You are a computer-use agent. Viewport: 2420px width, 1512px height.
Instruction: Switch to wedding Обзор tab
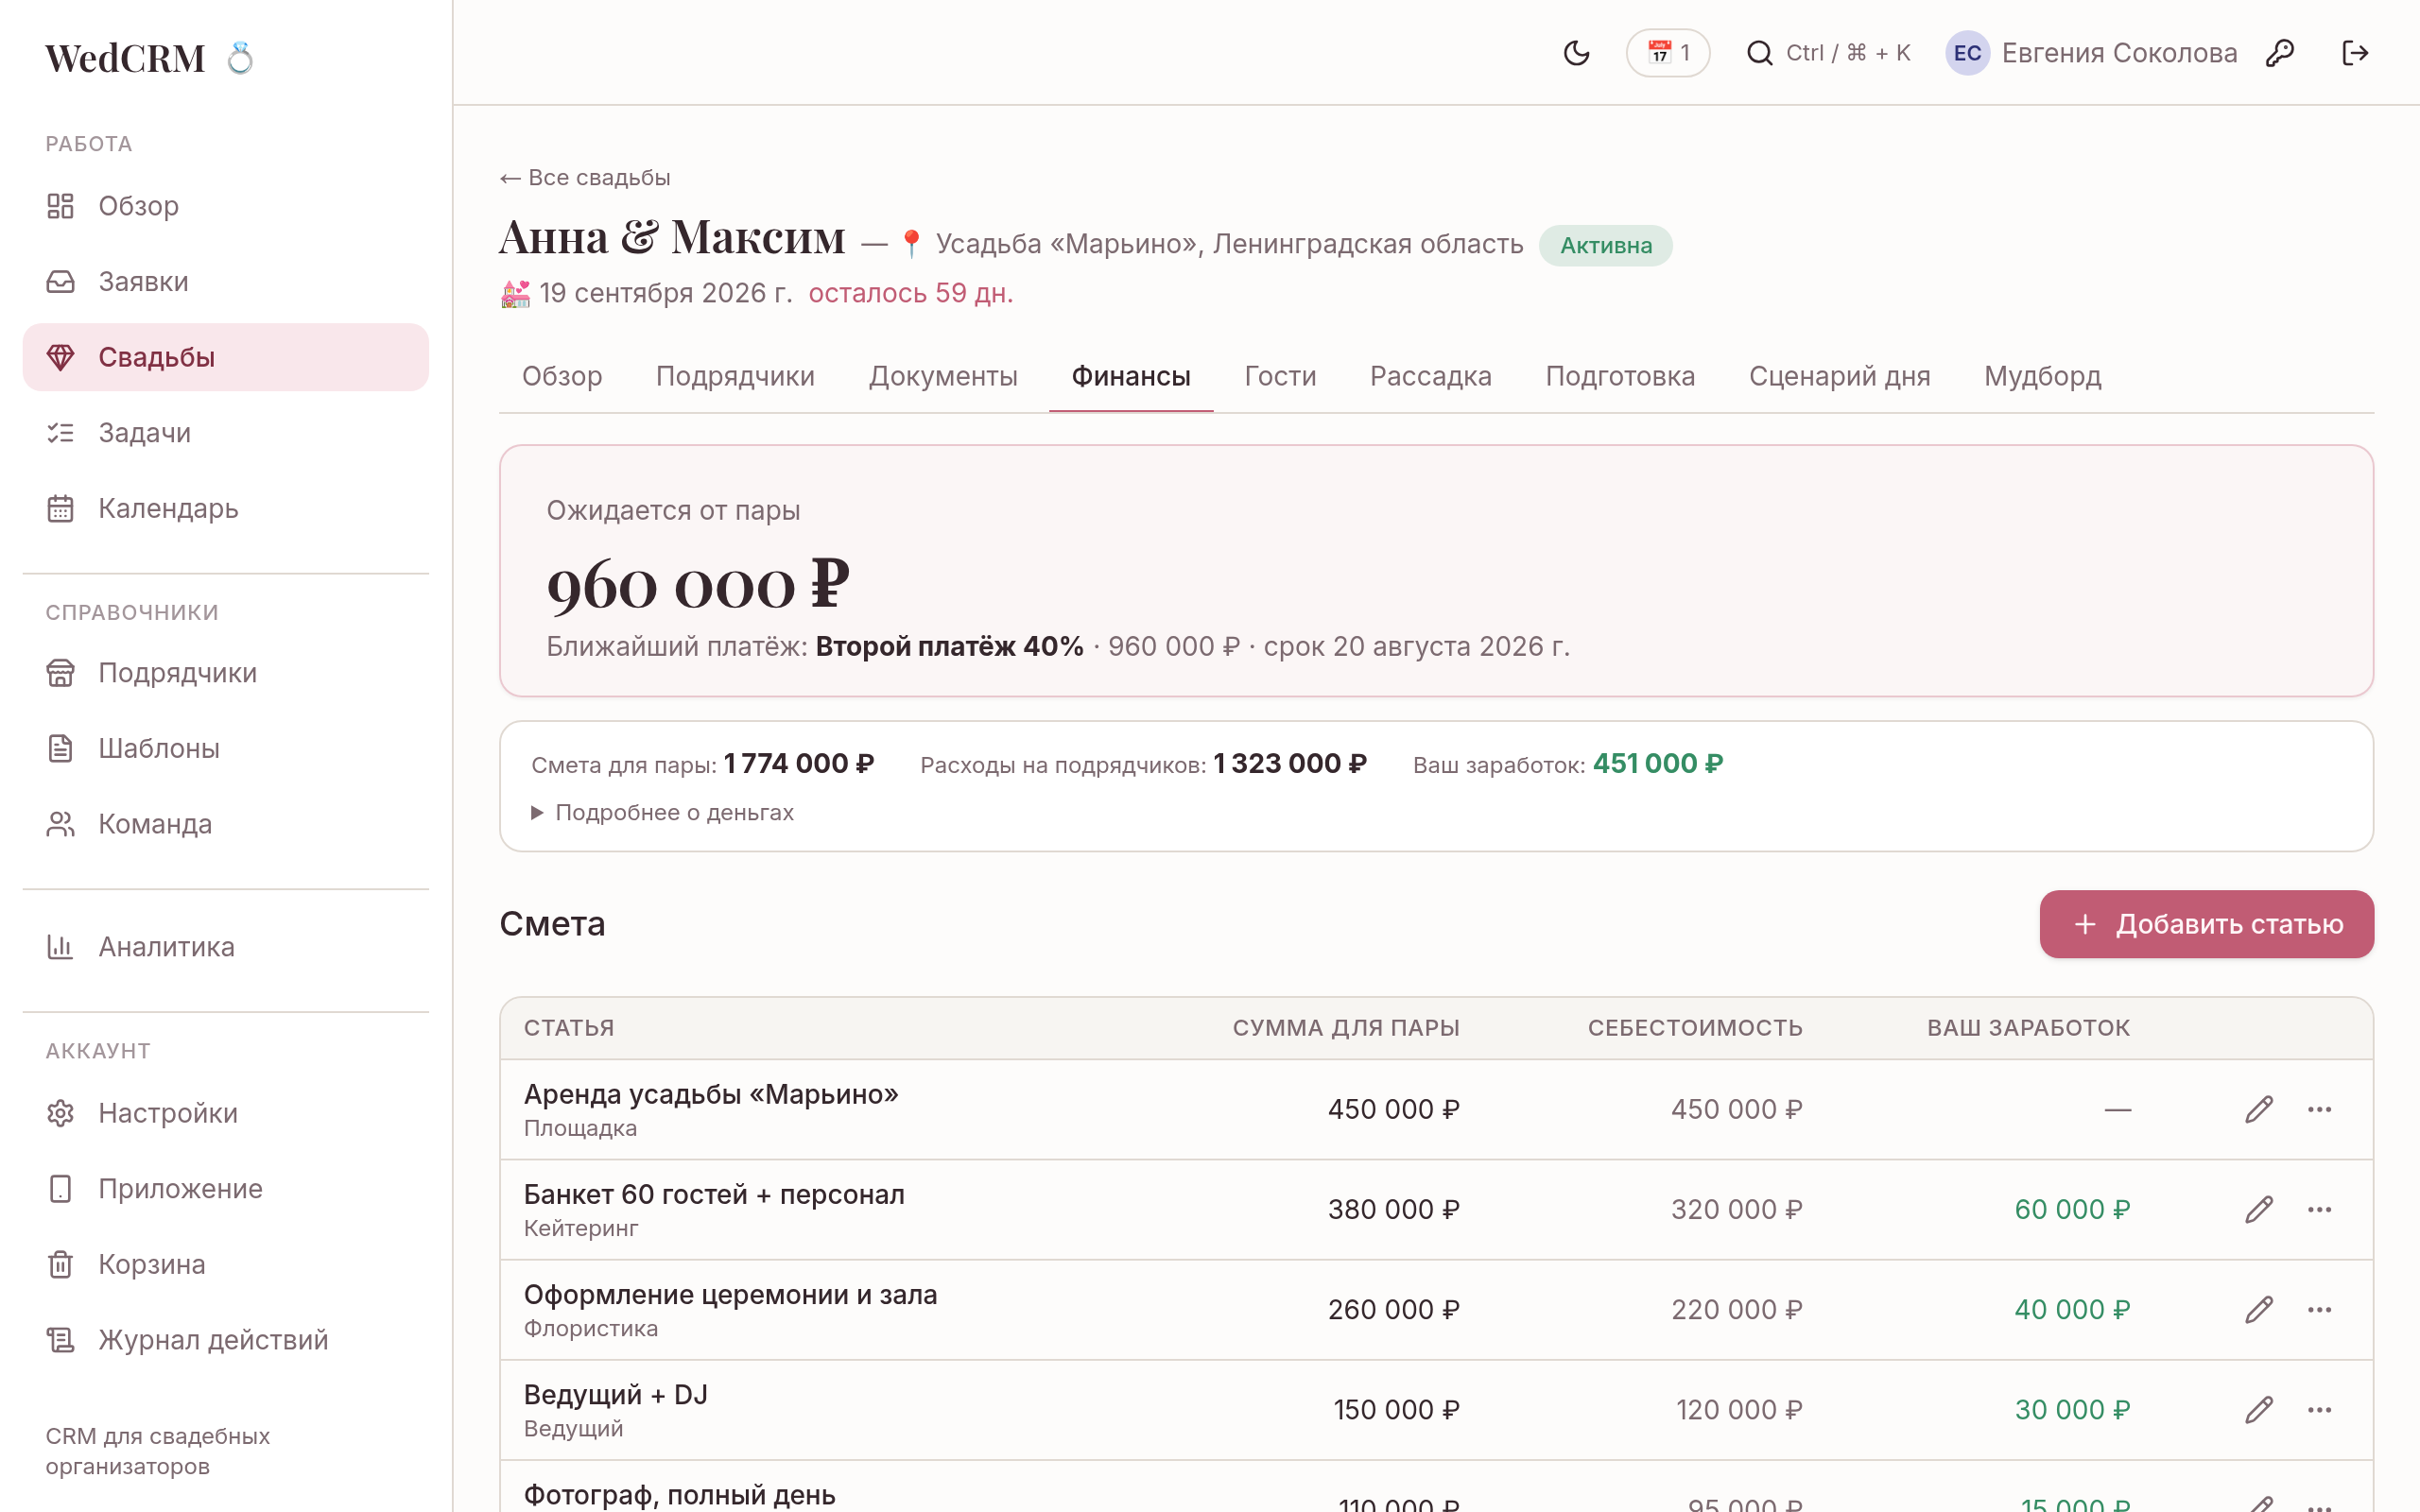562,376
